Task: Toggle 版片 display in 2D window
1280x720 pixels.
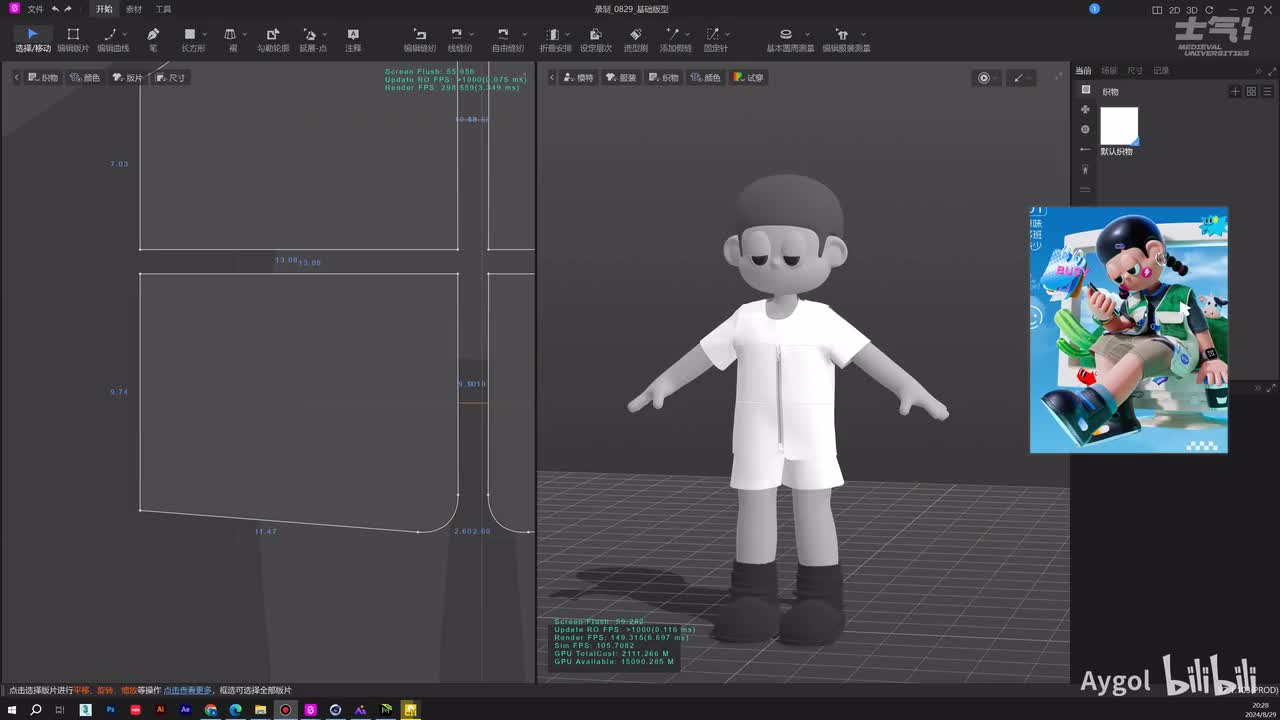Action: click(128, 77)
